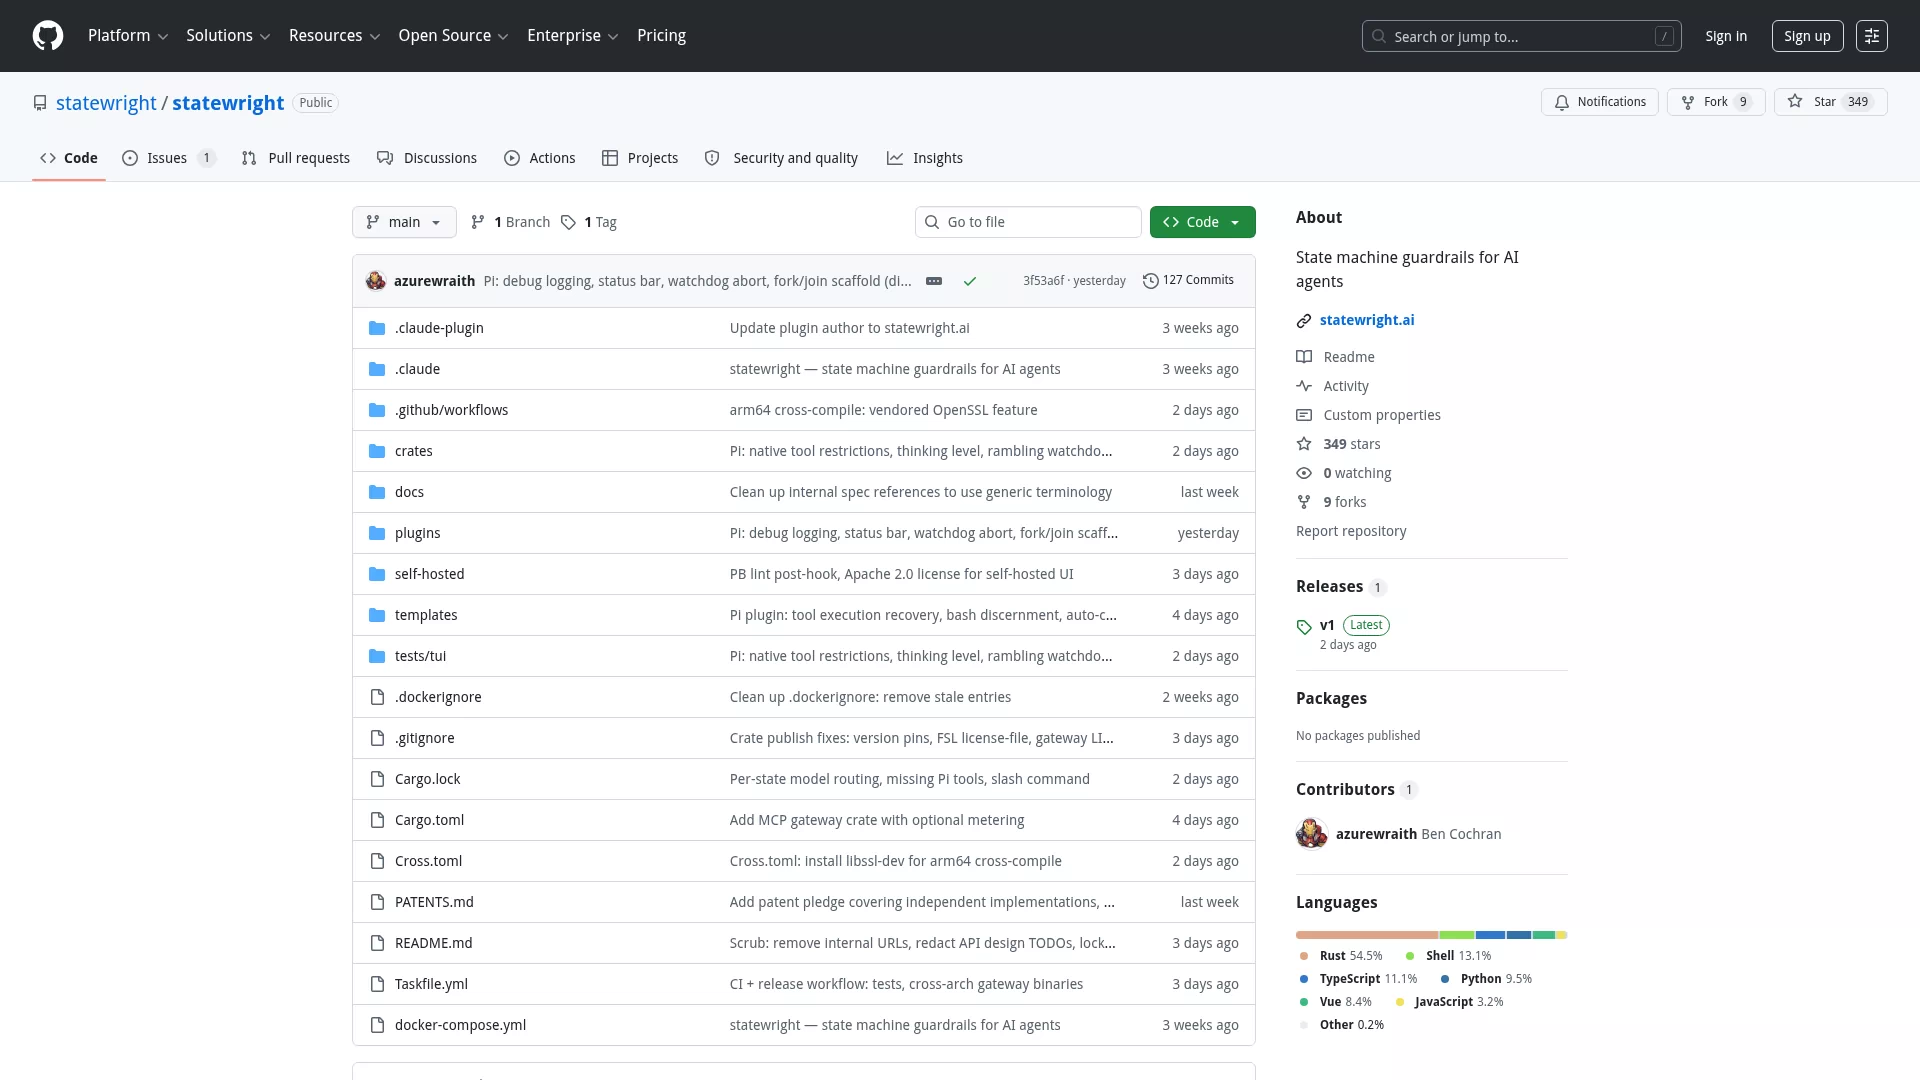Click the branch icon beside 1 Branch

(478, 222)
